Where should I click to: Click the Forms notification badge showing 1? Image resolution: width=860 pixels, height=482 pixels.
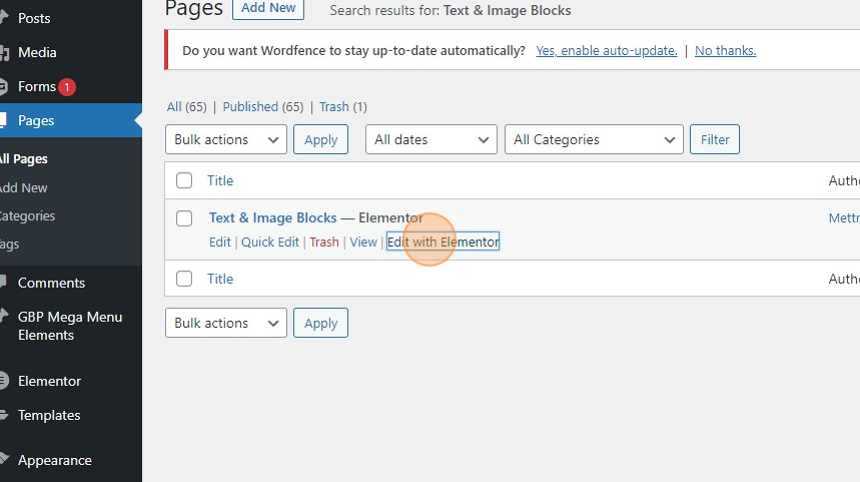pos(67,87)
